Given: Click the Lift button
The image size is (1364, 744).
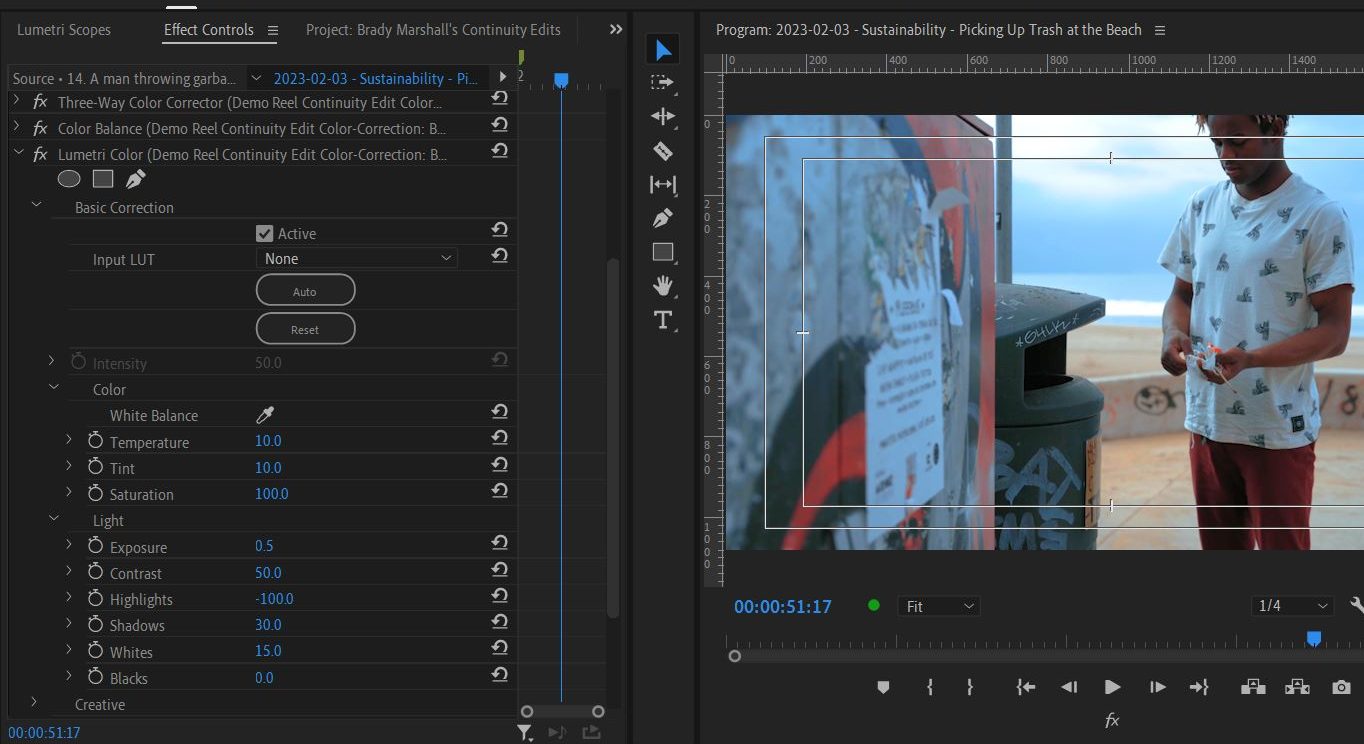Looking at the screenshot, I should (x=1253, y=687).
